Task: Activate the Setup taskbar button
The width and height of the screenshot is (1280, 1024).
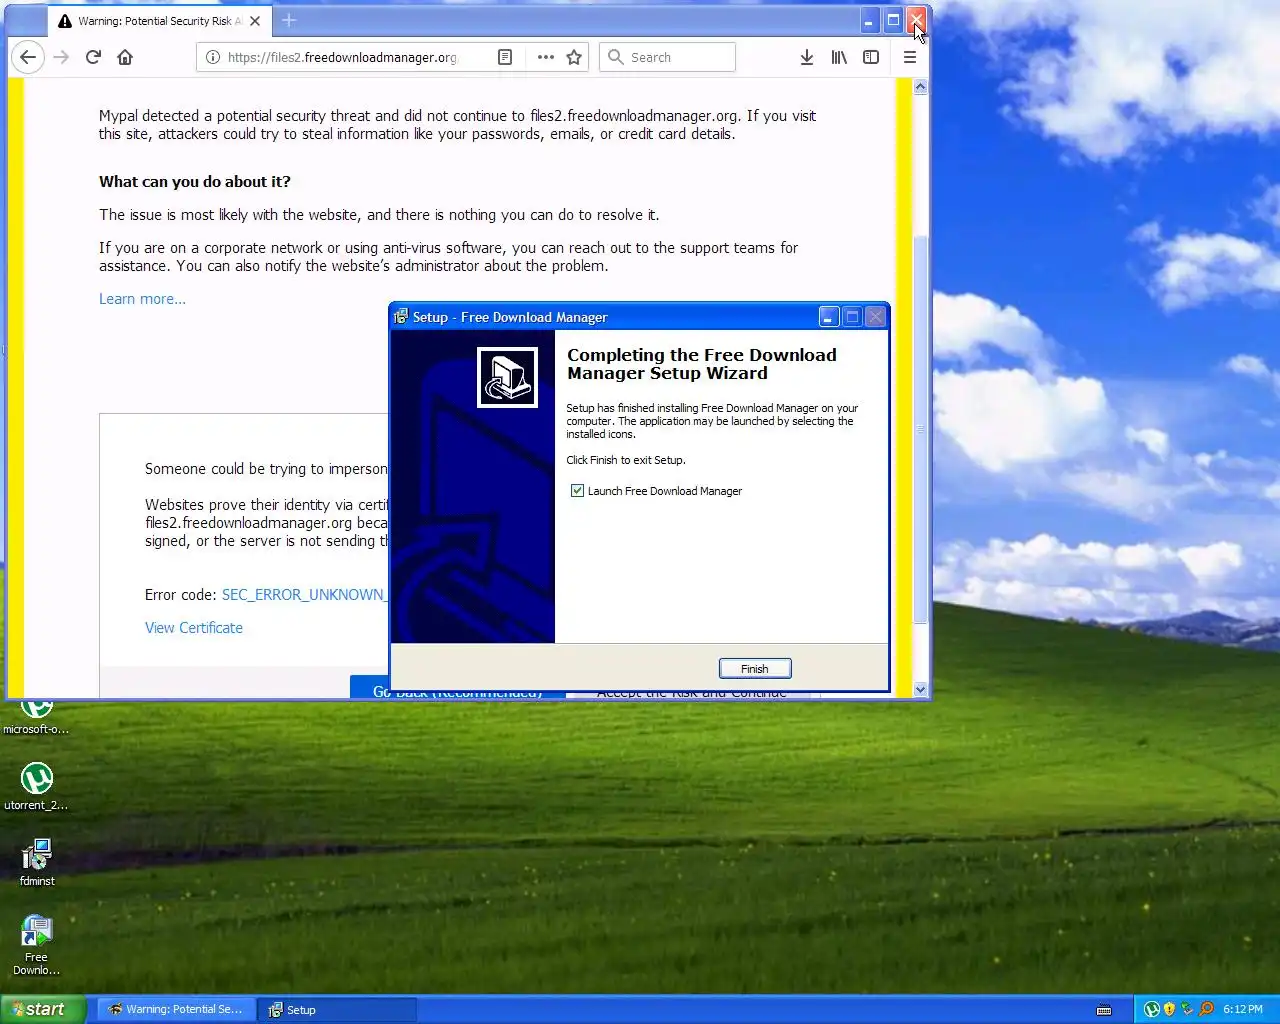Action: click(x=337, y=1010)
